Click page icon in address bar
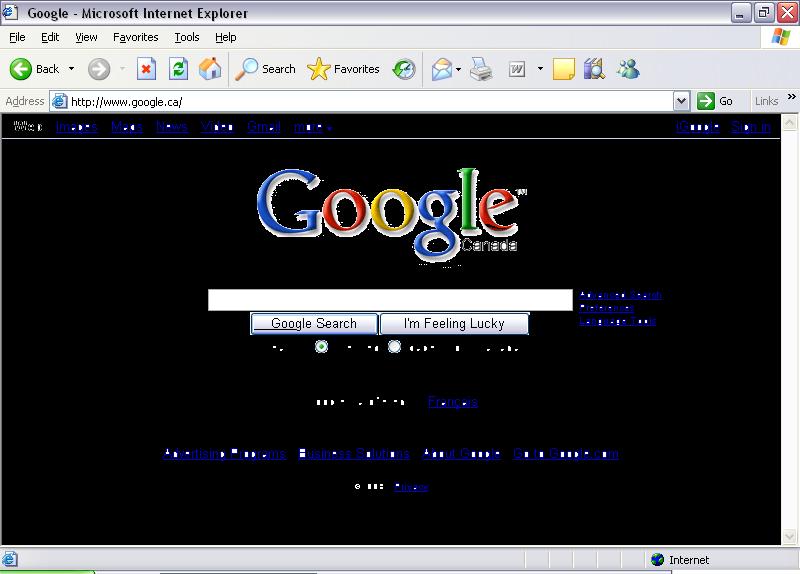This screenshot has width=800, height=574. click(60, 102)
